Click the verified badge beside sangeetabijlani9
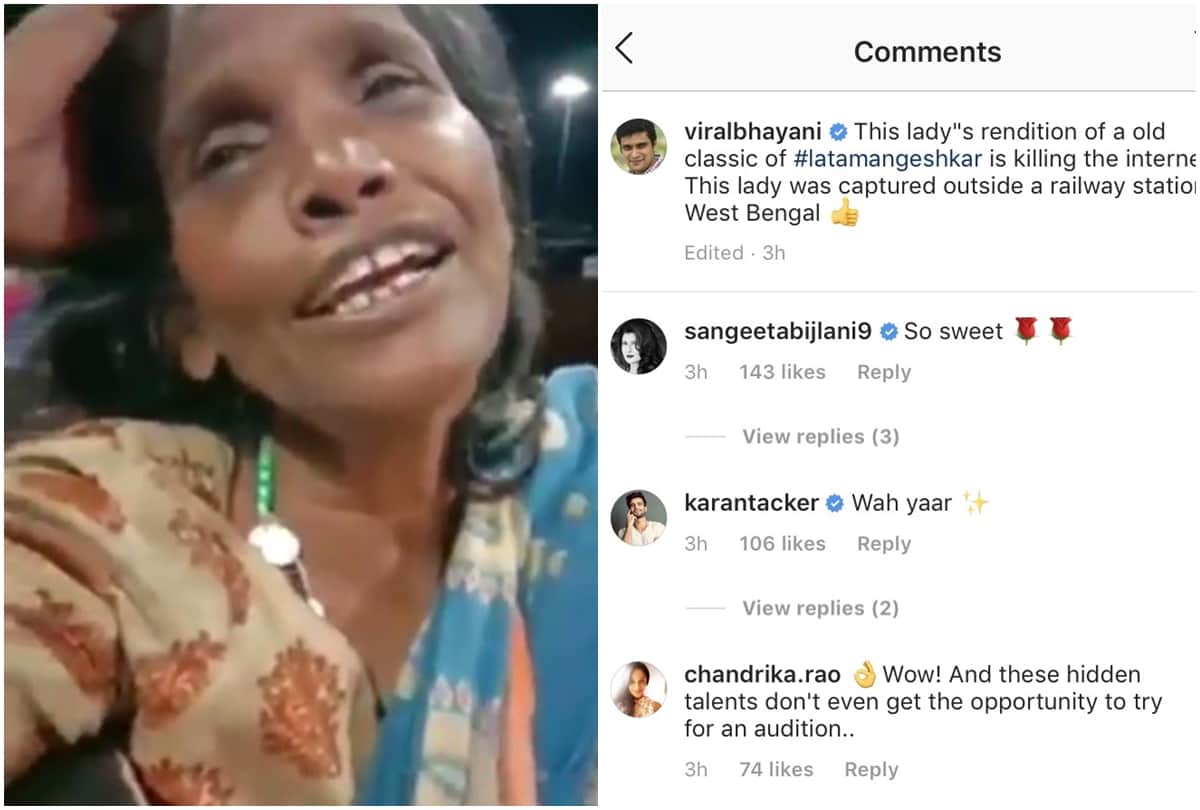 tap(891, 331)
